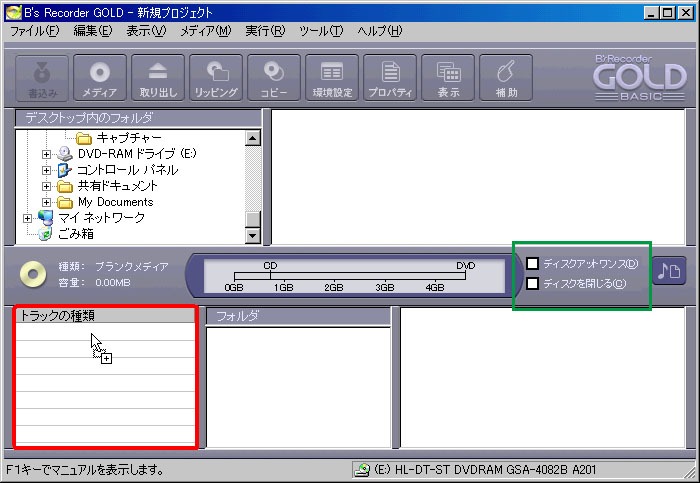Select the ごみ箱 recycle bin icon
700x483 pixels.
coord(45,234)
